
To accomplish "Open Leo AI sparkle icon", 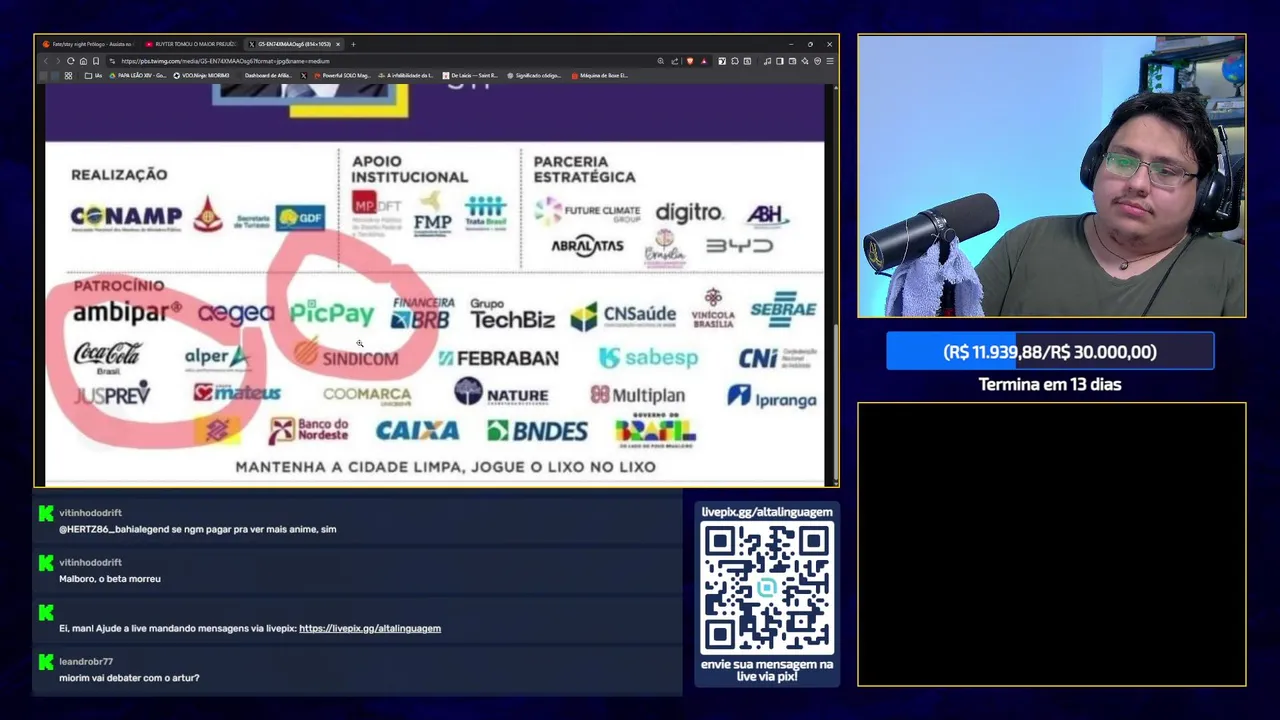I will pyautogui.click(x=805, y=61).
